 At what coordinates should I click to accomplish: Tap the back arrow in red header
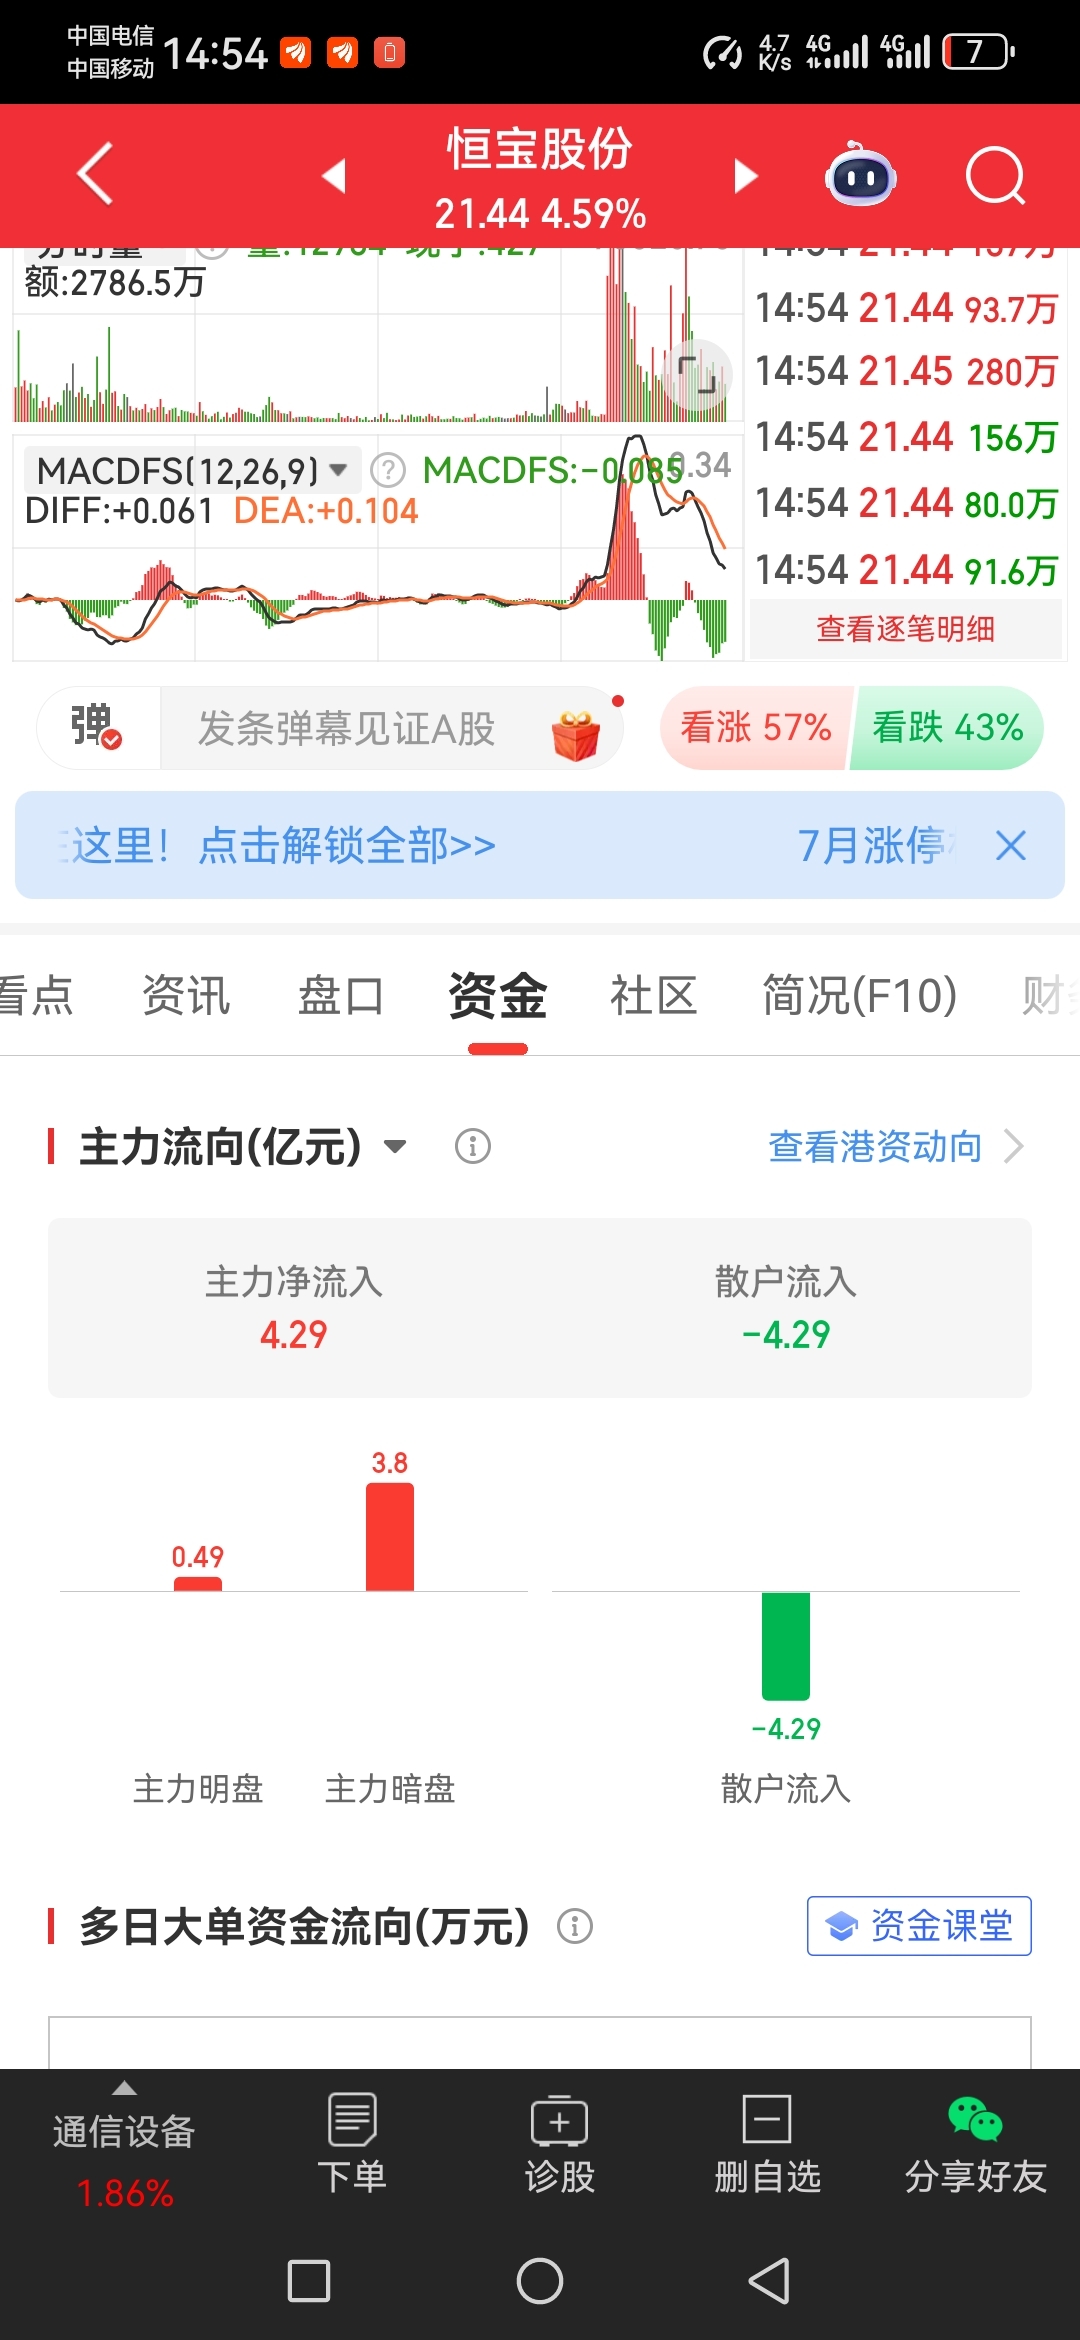(x=95, y=174)
